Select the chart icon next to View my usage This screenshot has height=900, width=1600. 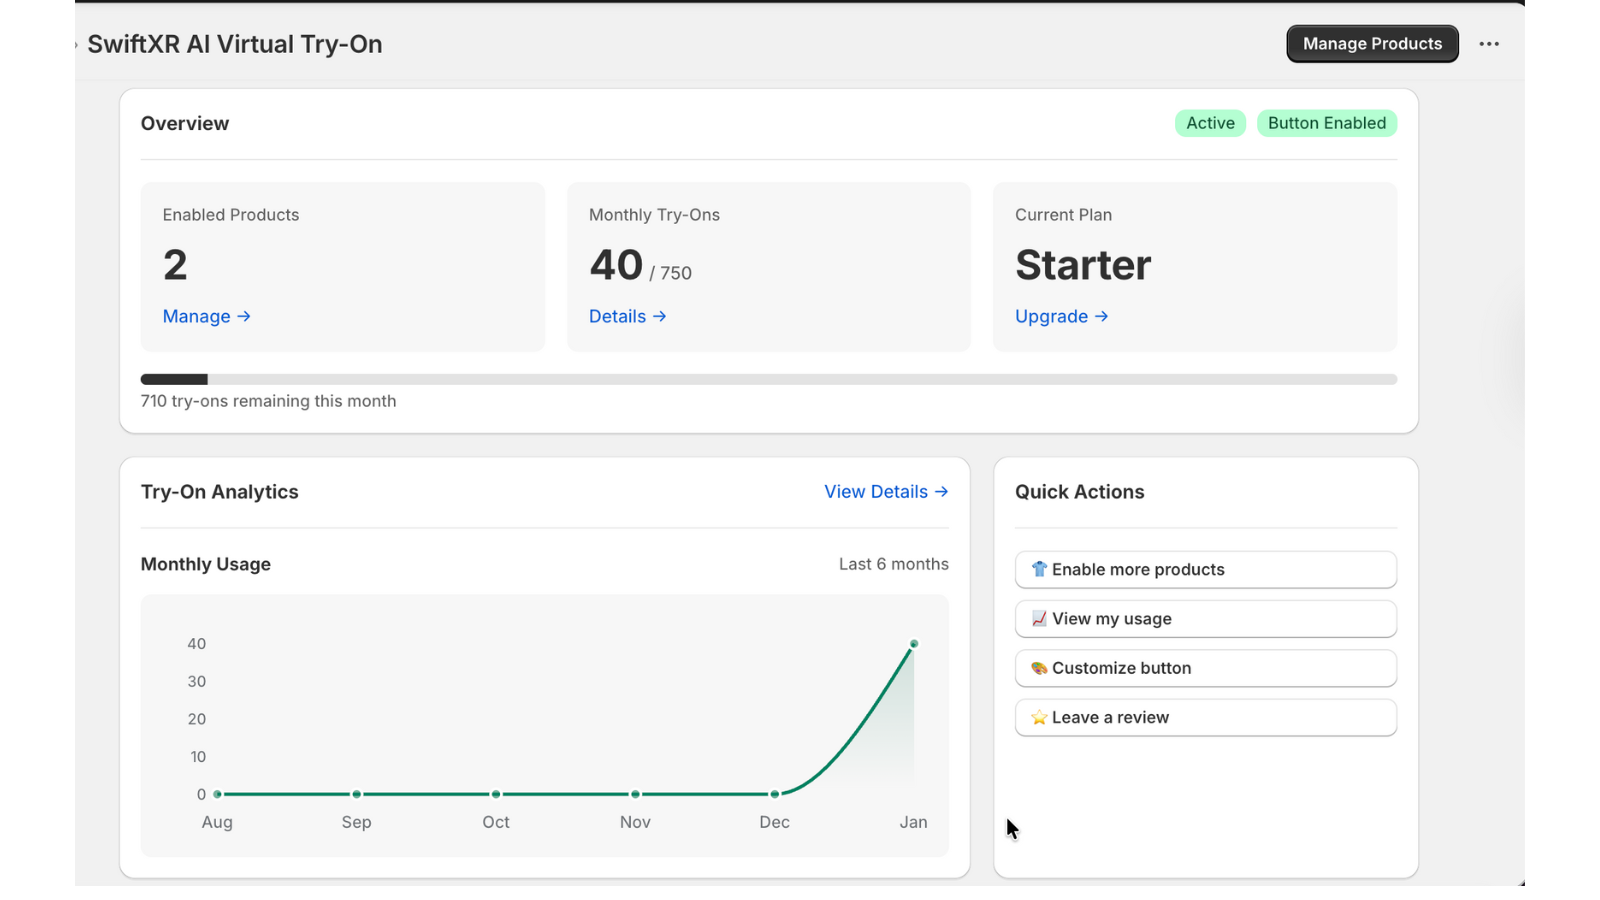click(1039, 618)
